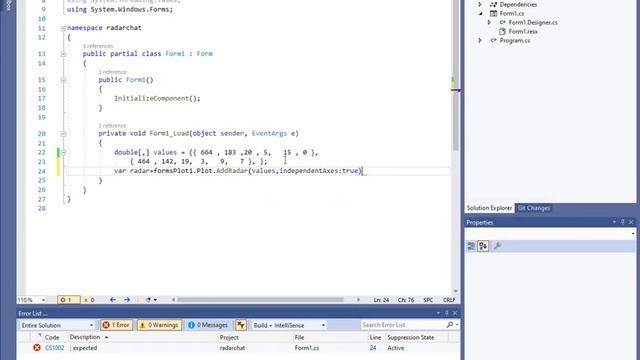This screenshot has width=640, height=360.
Task: Open the Properties window options dropdown
Action: click(x=614, y=222)
